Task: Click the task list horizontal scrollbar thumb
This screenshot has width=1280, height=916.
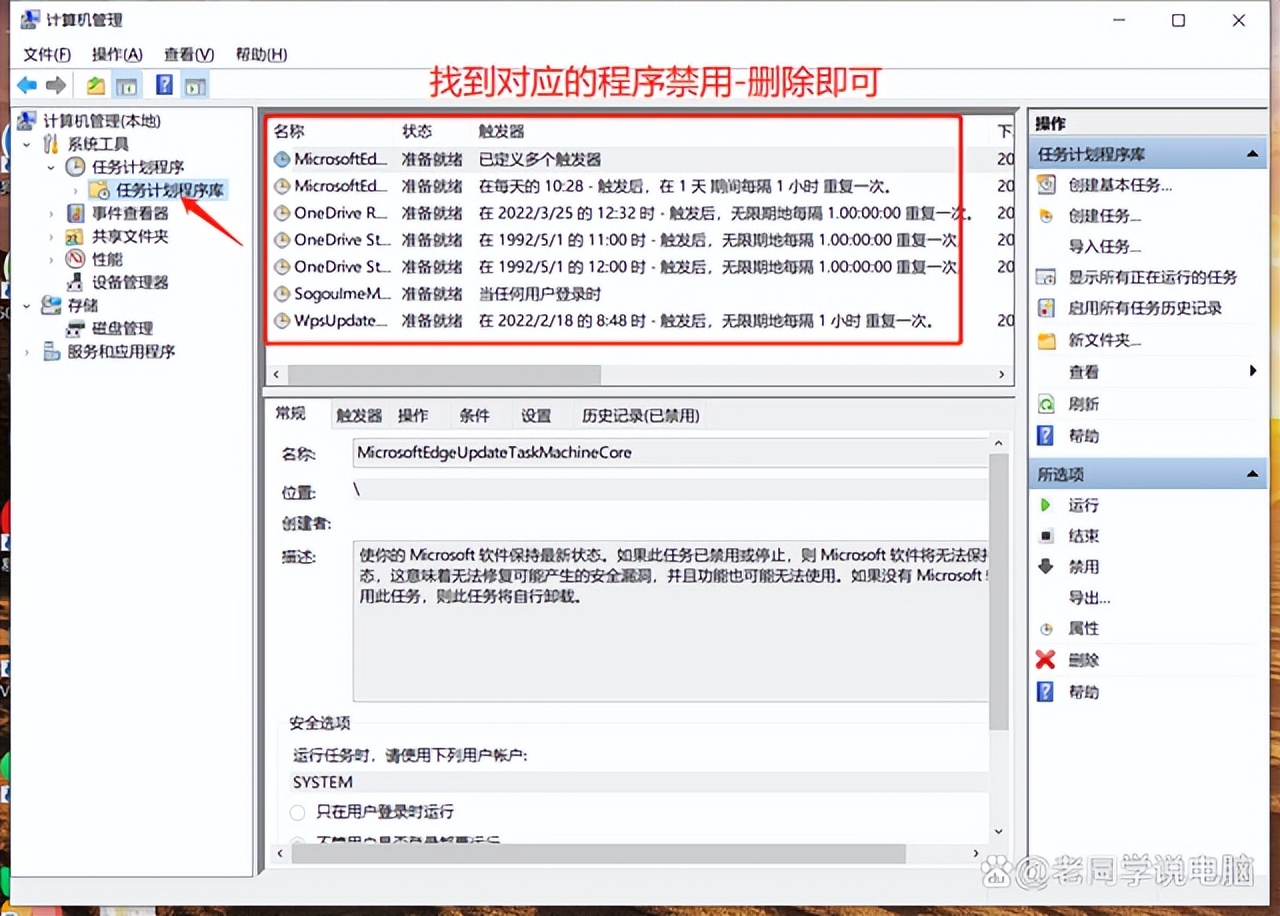Action: [444, 374]
